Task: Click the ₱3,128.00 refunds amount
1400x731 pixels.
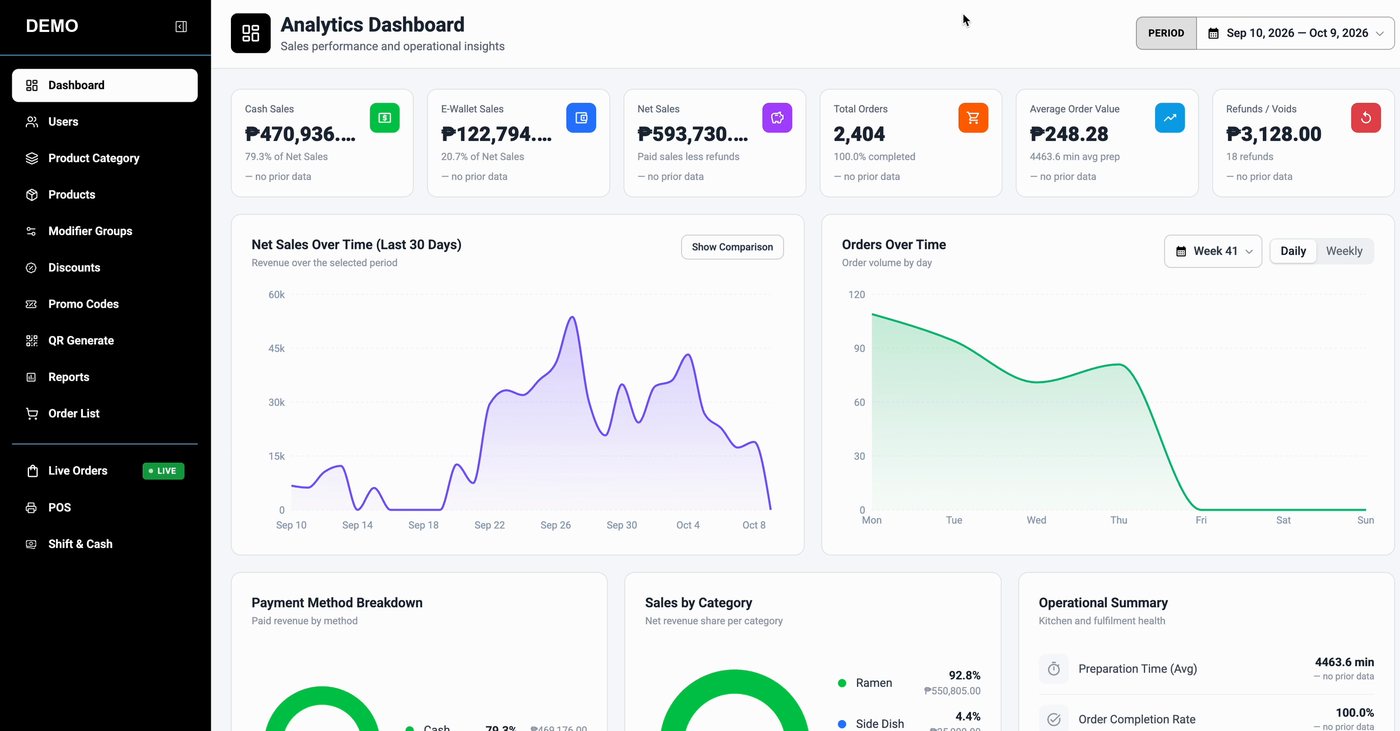Action: (1274, 134)
